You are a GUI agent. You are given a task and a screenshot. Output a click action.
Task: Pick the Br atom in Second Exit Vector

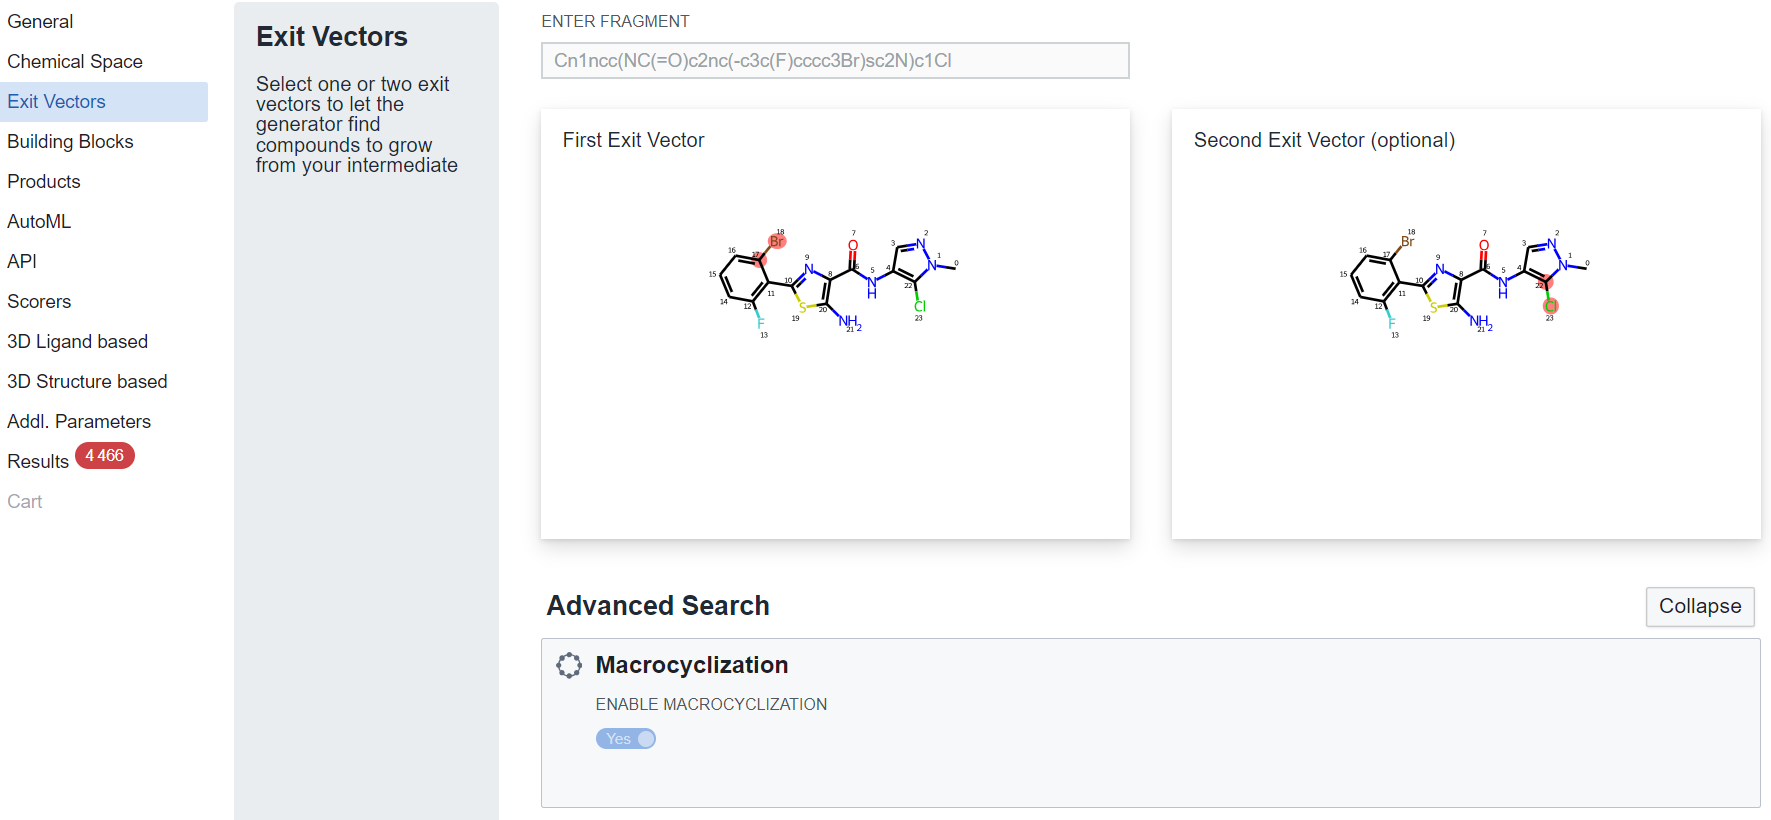1407,241
